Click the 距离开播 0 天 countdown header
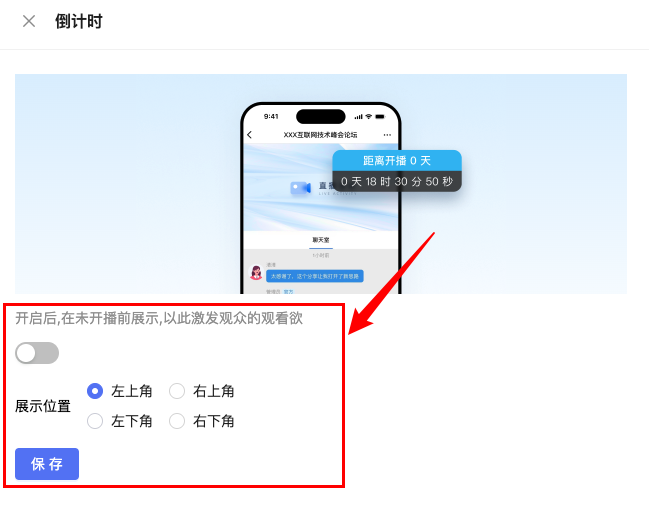The width and height of the screenshot is (649, 514). click(397, 161)
